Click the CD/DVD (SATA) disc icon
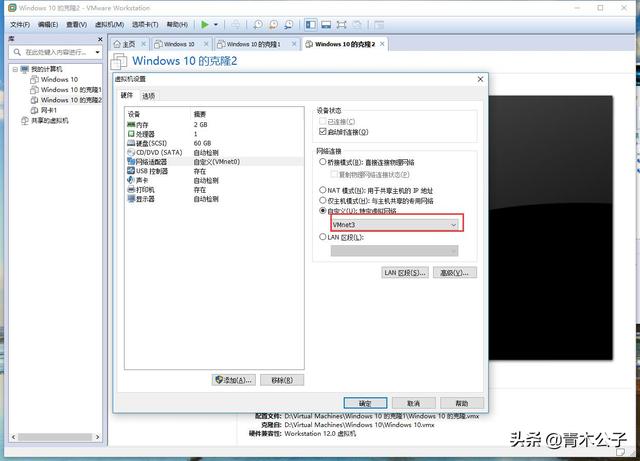Viewport: 640px width, 461px height. (131, 152)
